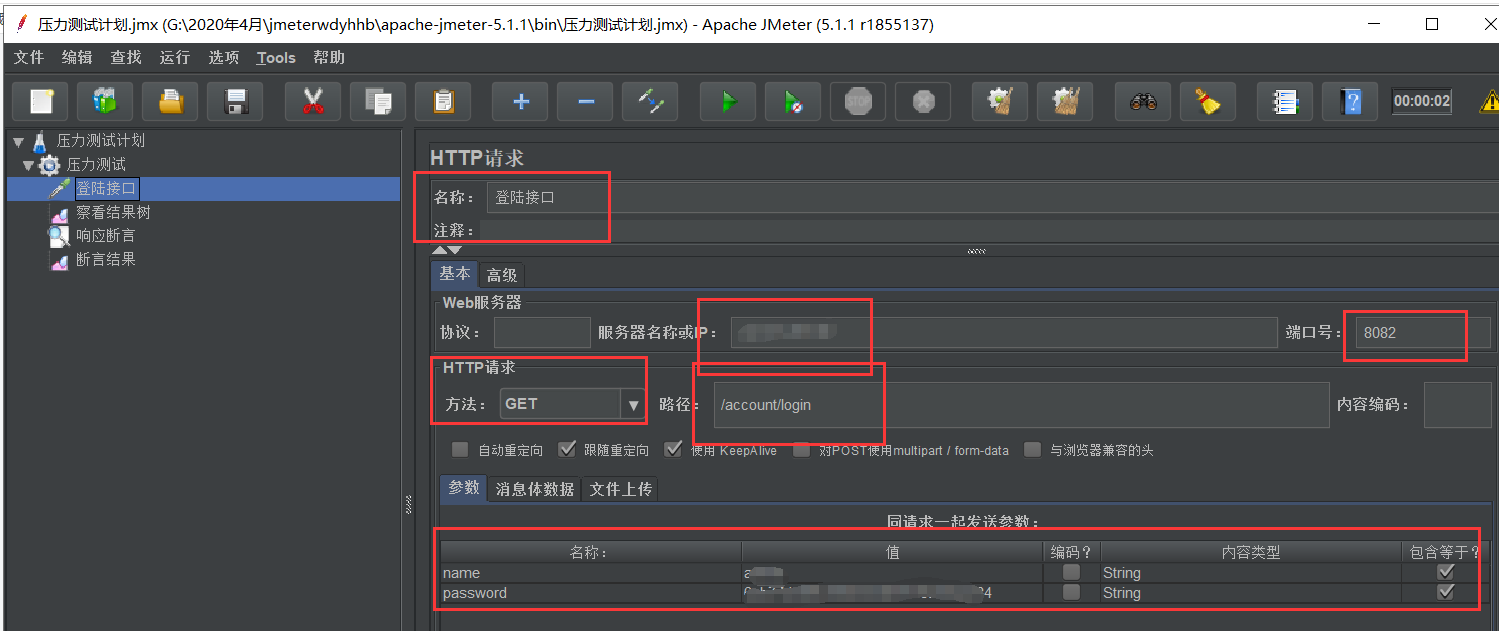Open the 查找 menu

[126, 58]
